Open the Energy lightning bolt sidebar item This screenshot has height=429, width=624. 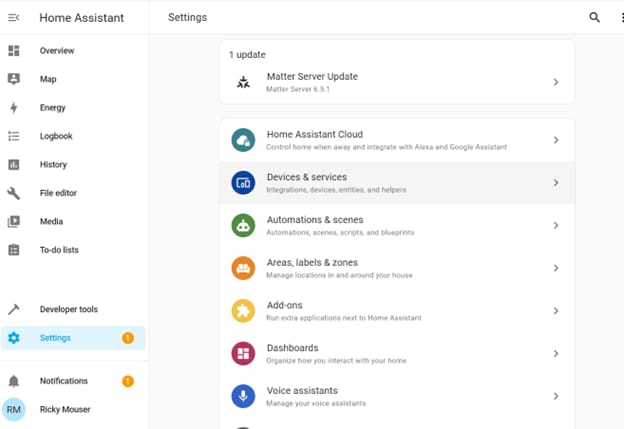pos(73,107)
